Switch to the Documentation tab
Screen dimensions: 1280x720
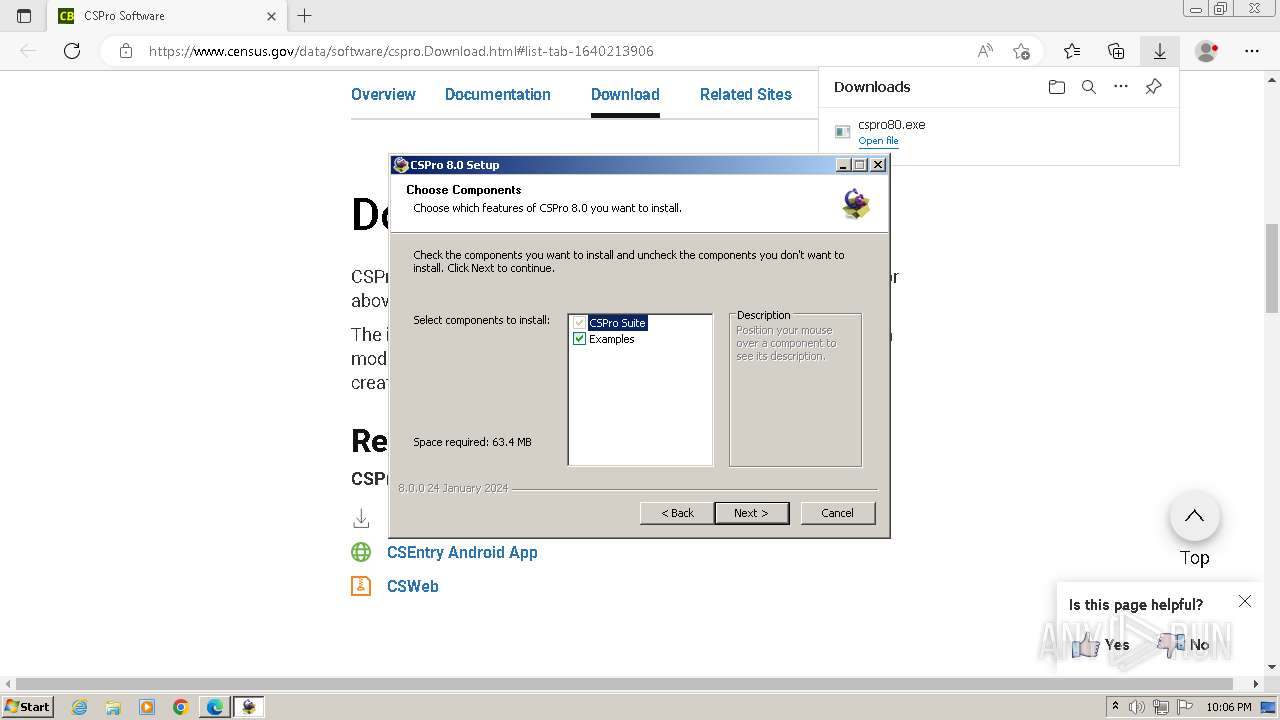[x=498, y=94]
